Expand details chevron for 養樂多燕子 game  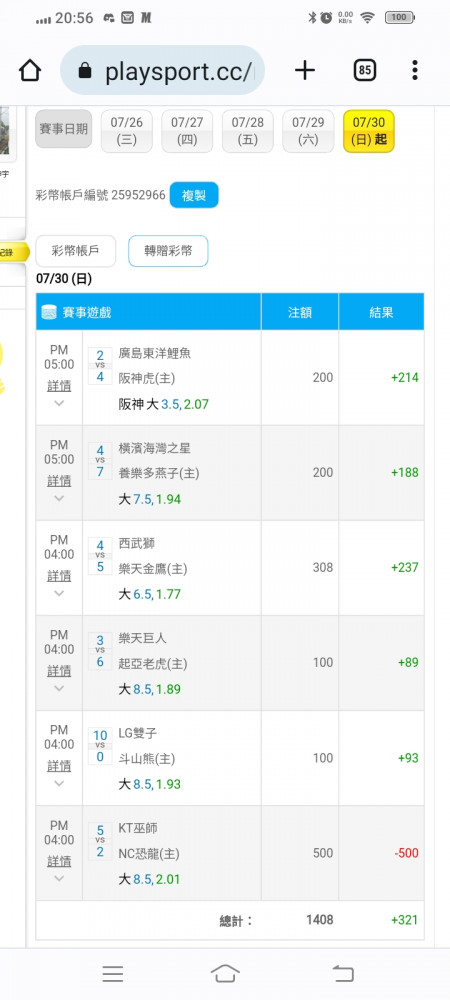pyautogui.click(x=59, y=499)
